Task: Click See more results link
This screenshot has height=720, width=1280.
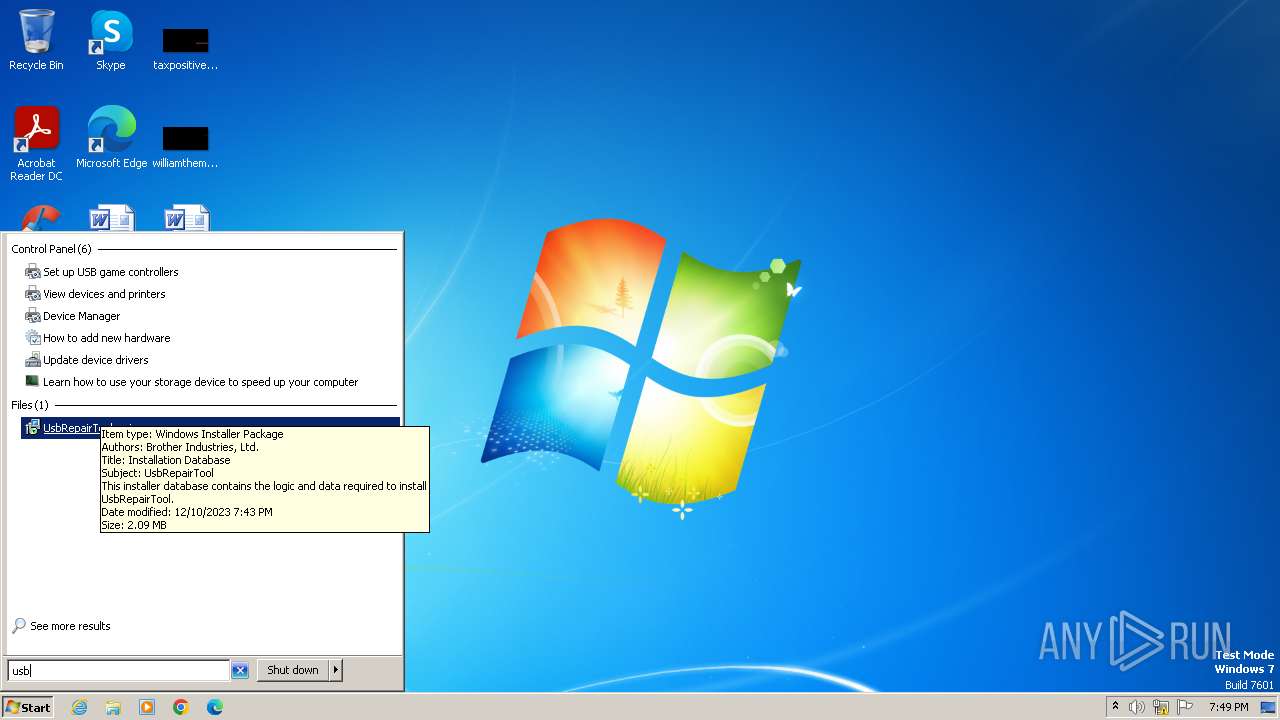Action: click(x=70, y=626)
